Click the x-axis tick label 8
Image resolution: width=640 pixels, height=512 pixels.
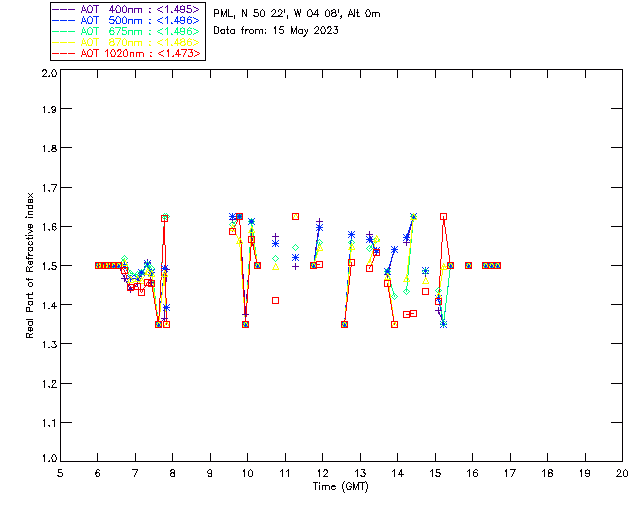click(172, 473)
